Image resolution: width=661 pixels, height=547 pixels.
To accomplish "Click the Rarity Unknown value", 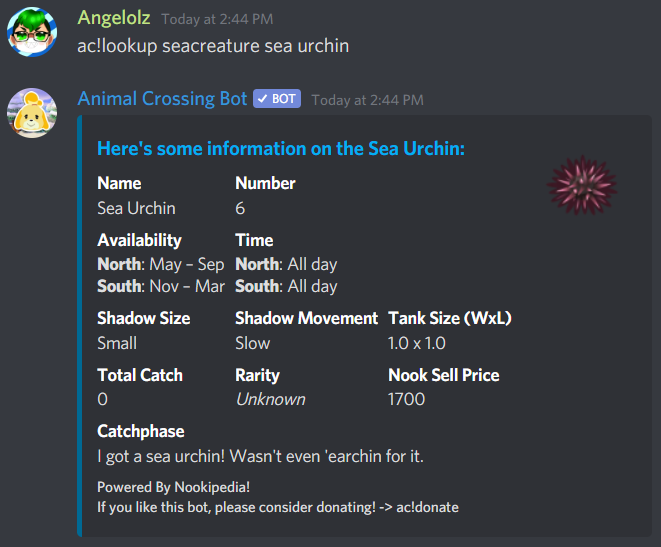I will (270, 399).
